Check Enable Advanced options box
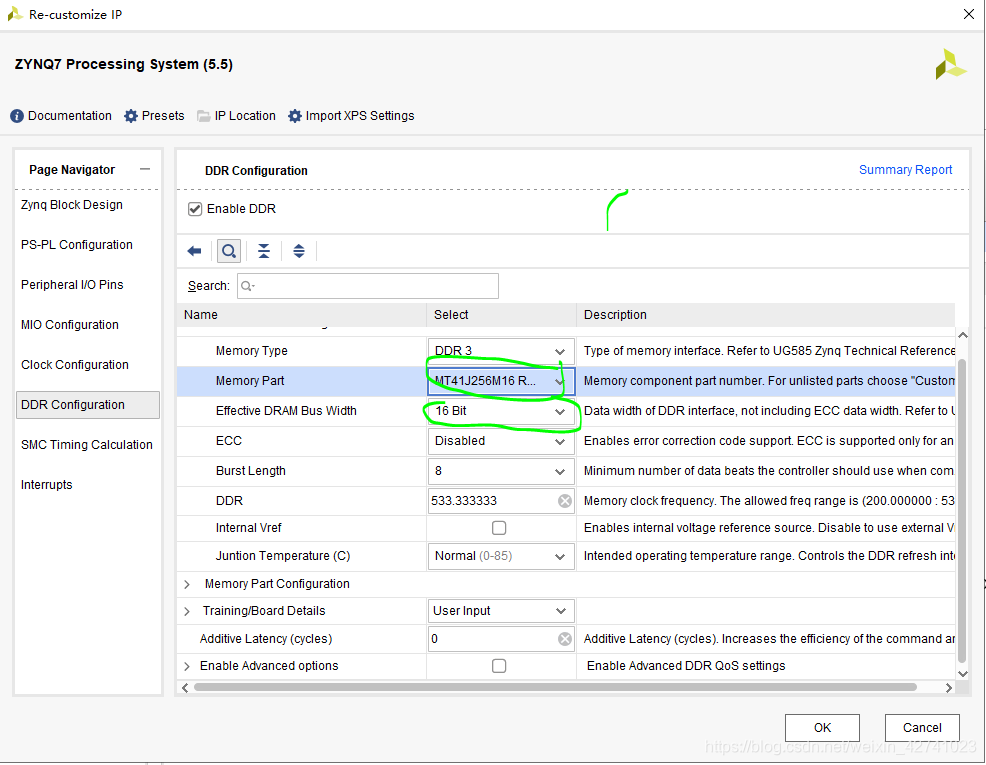The image size is (986, 765). [x=499, y=666]
